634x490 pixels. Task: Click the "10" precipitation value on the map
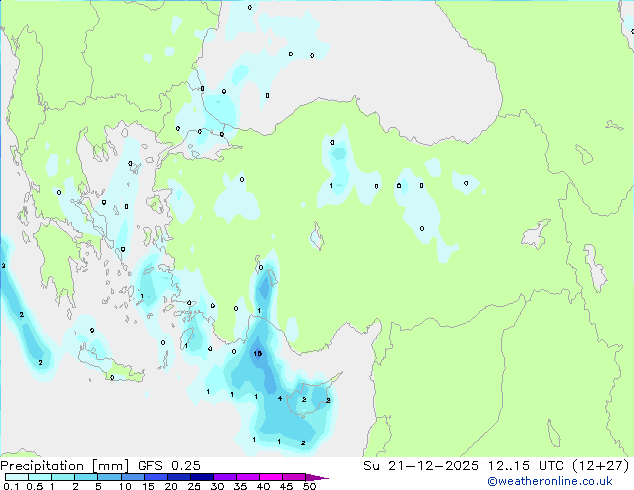258,354
